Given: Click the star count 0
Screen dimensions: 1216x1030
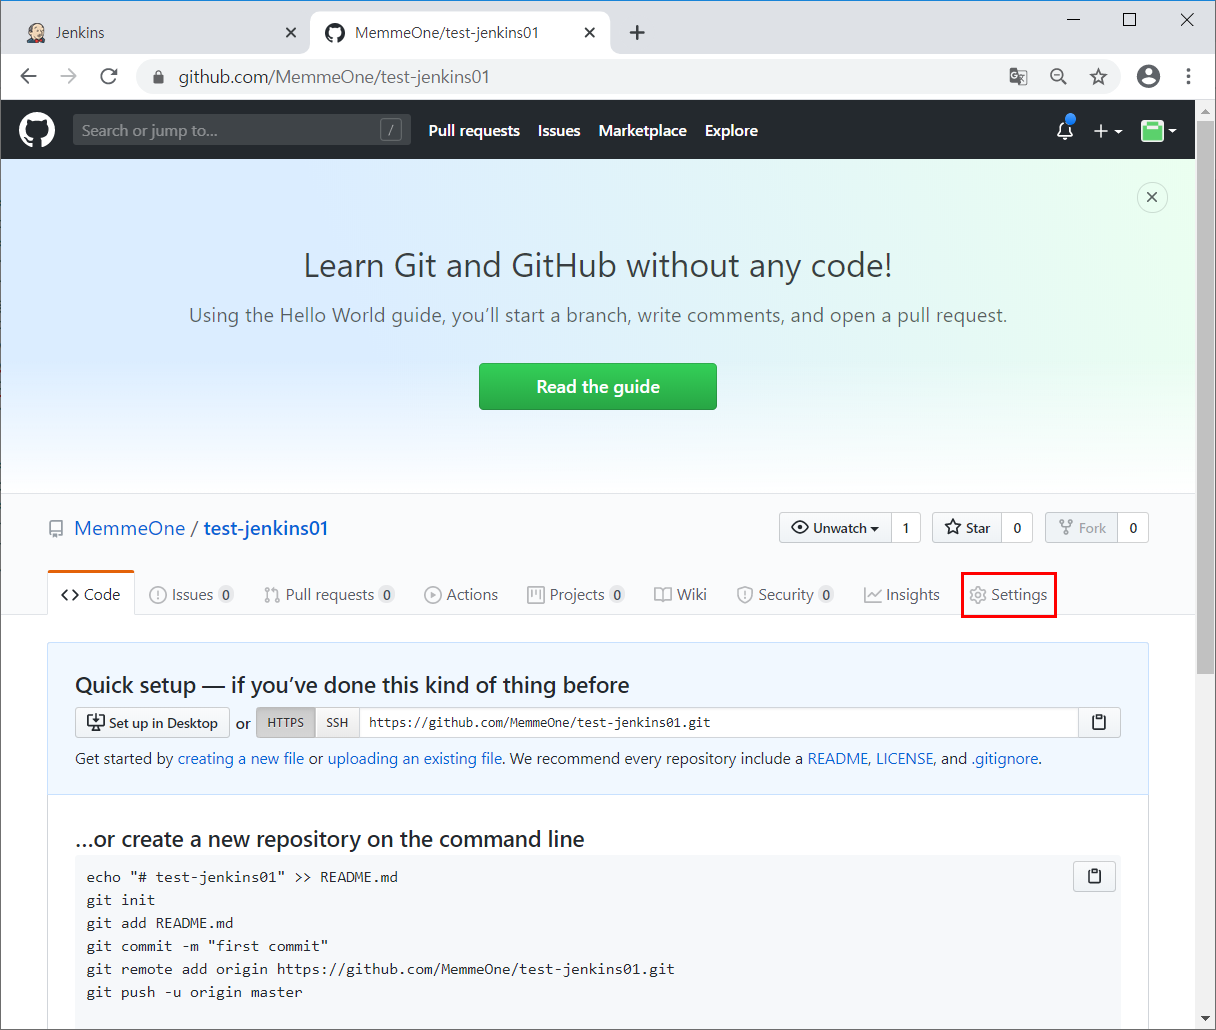Looking at the screenshot, I should [x=1017, y=528].
